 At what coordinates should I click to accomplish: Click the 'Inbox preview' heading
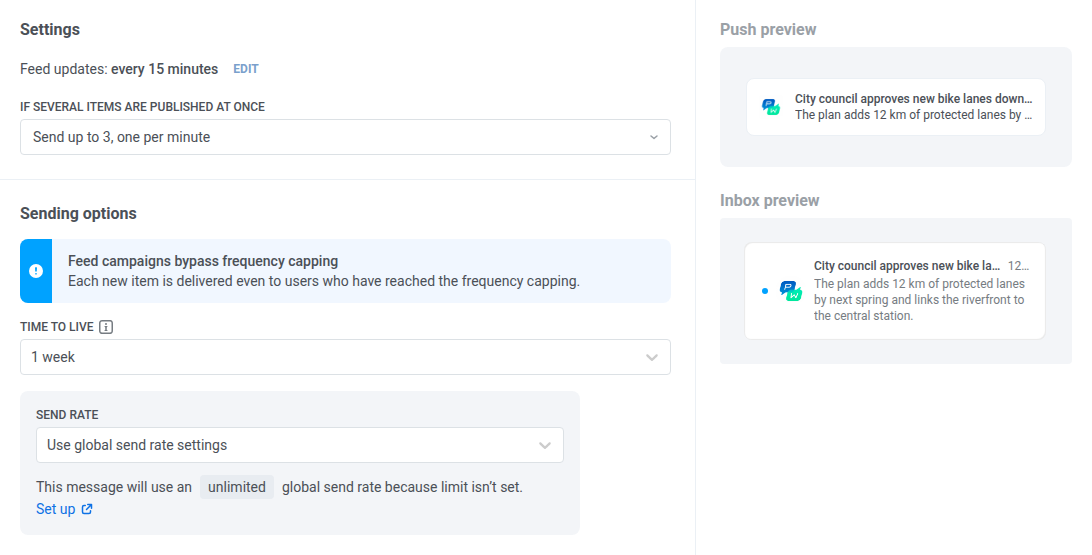pyautogui.click(x=770, y=201)
